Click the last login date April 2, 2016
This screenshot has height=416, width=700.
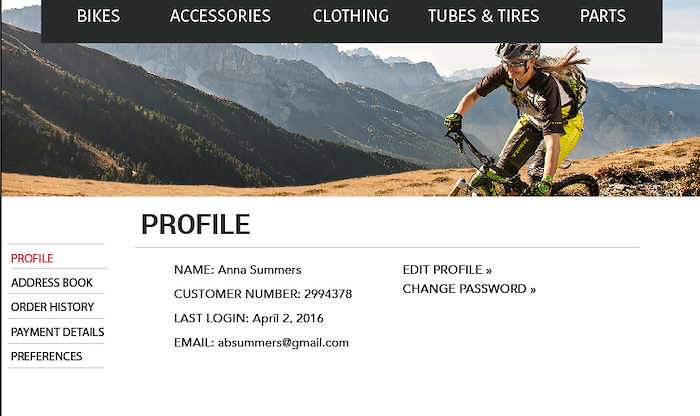(288, 318)
